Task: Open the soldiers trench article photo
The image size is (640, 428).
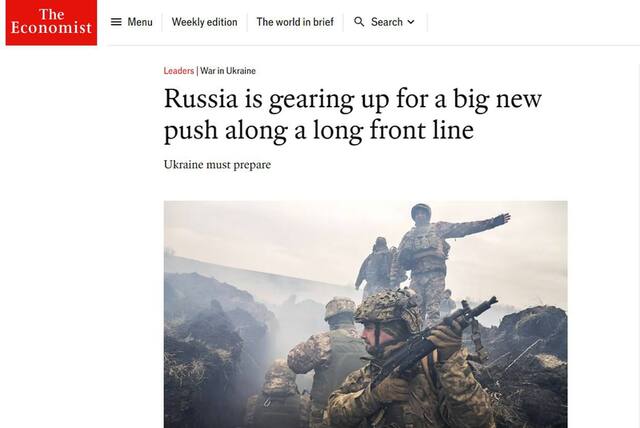Action: pyautogui.click(x=365, y=314)
